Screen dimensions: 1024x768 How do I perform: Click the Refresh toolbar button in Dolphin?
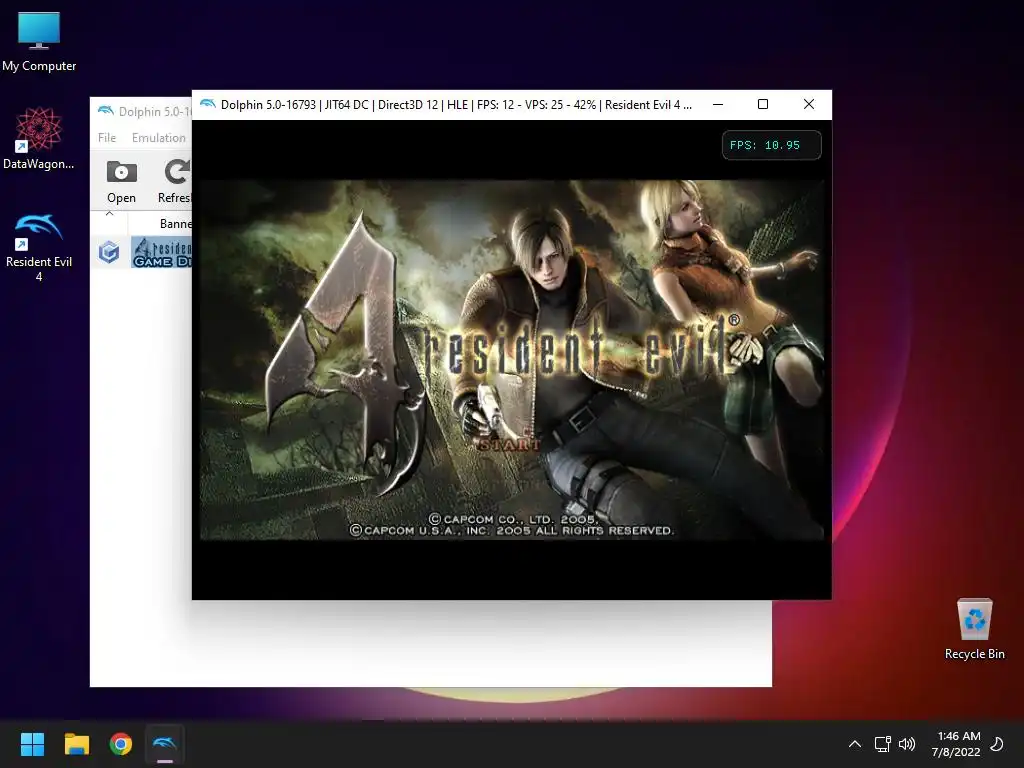click(x=174, y=181)
